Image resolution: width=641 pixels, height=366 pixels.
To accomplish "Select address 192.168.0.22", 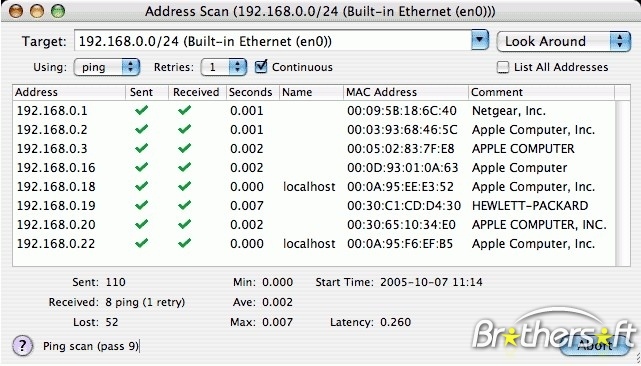I will click(x=56, y=243).
